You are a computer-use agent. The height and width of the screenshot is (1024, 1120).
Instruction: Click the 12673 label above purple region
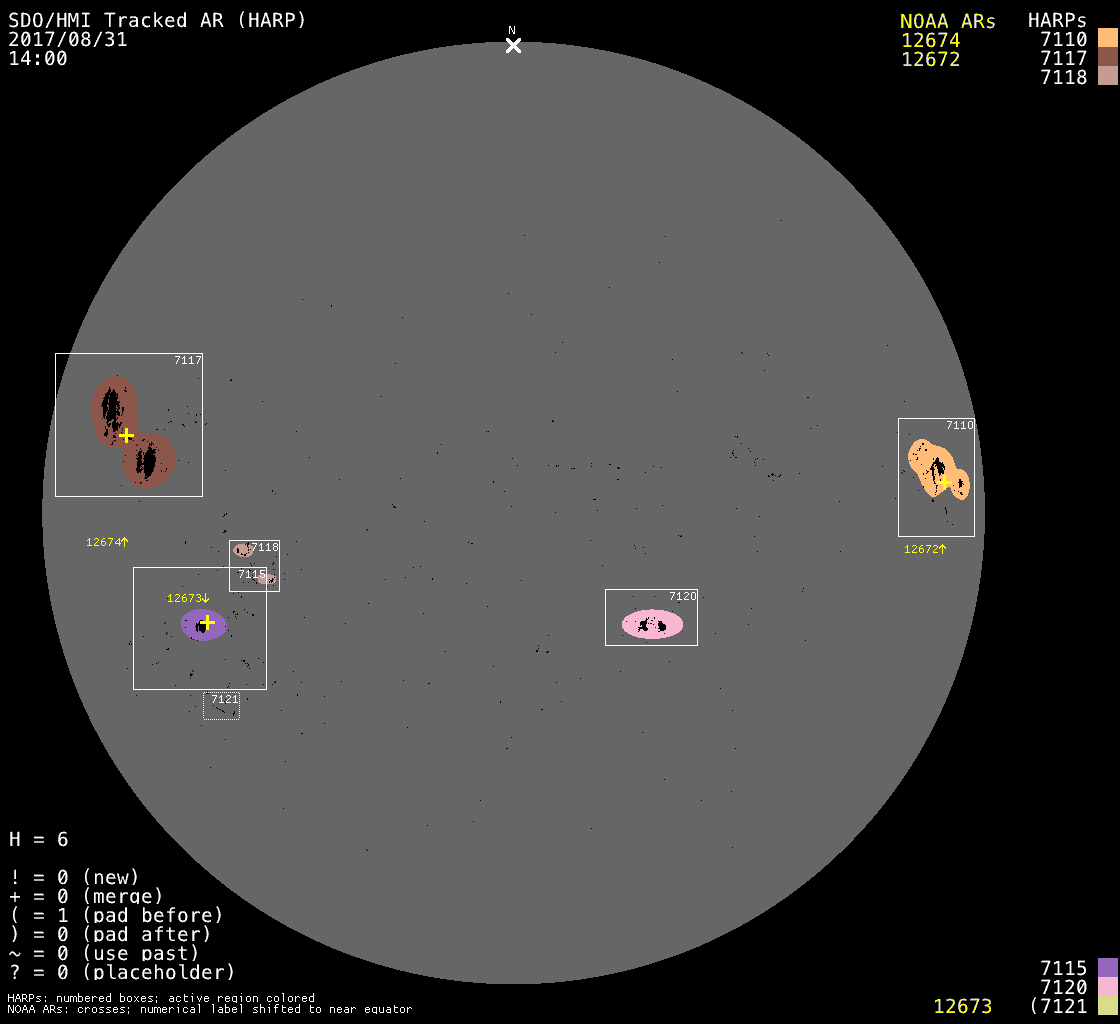187,598
